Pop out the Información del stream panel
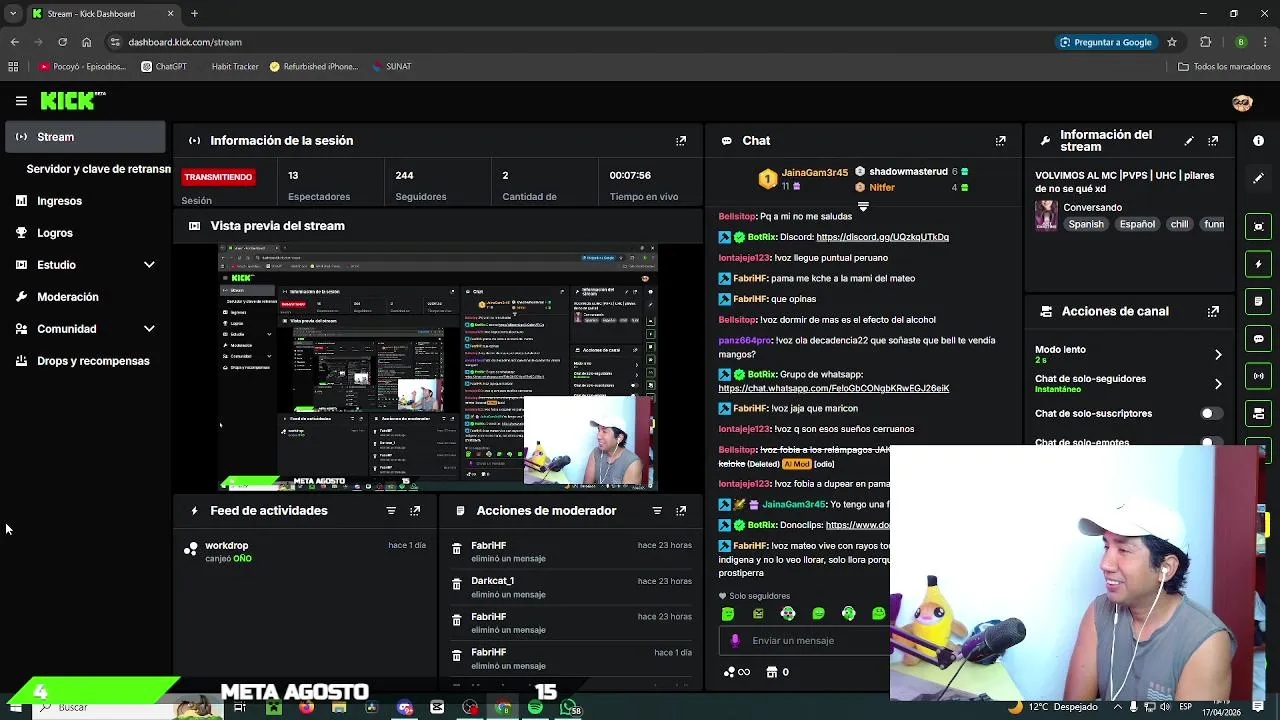 pyautogui.click(x=1213, y=141)
